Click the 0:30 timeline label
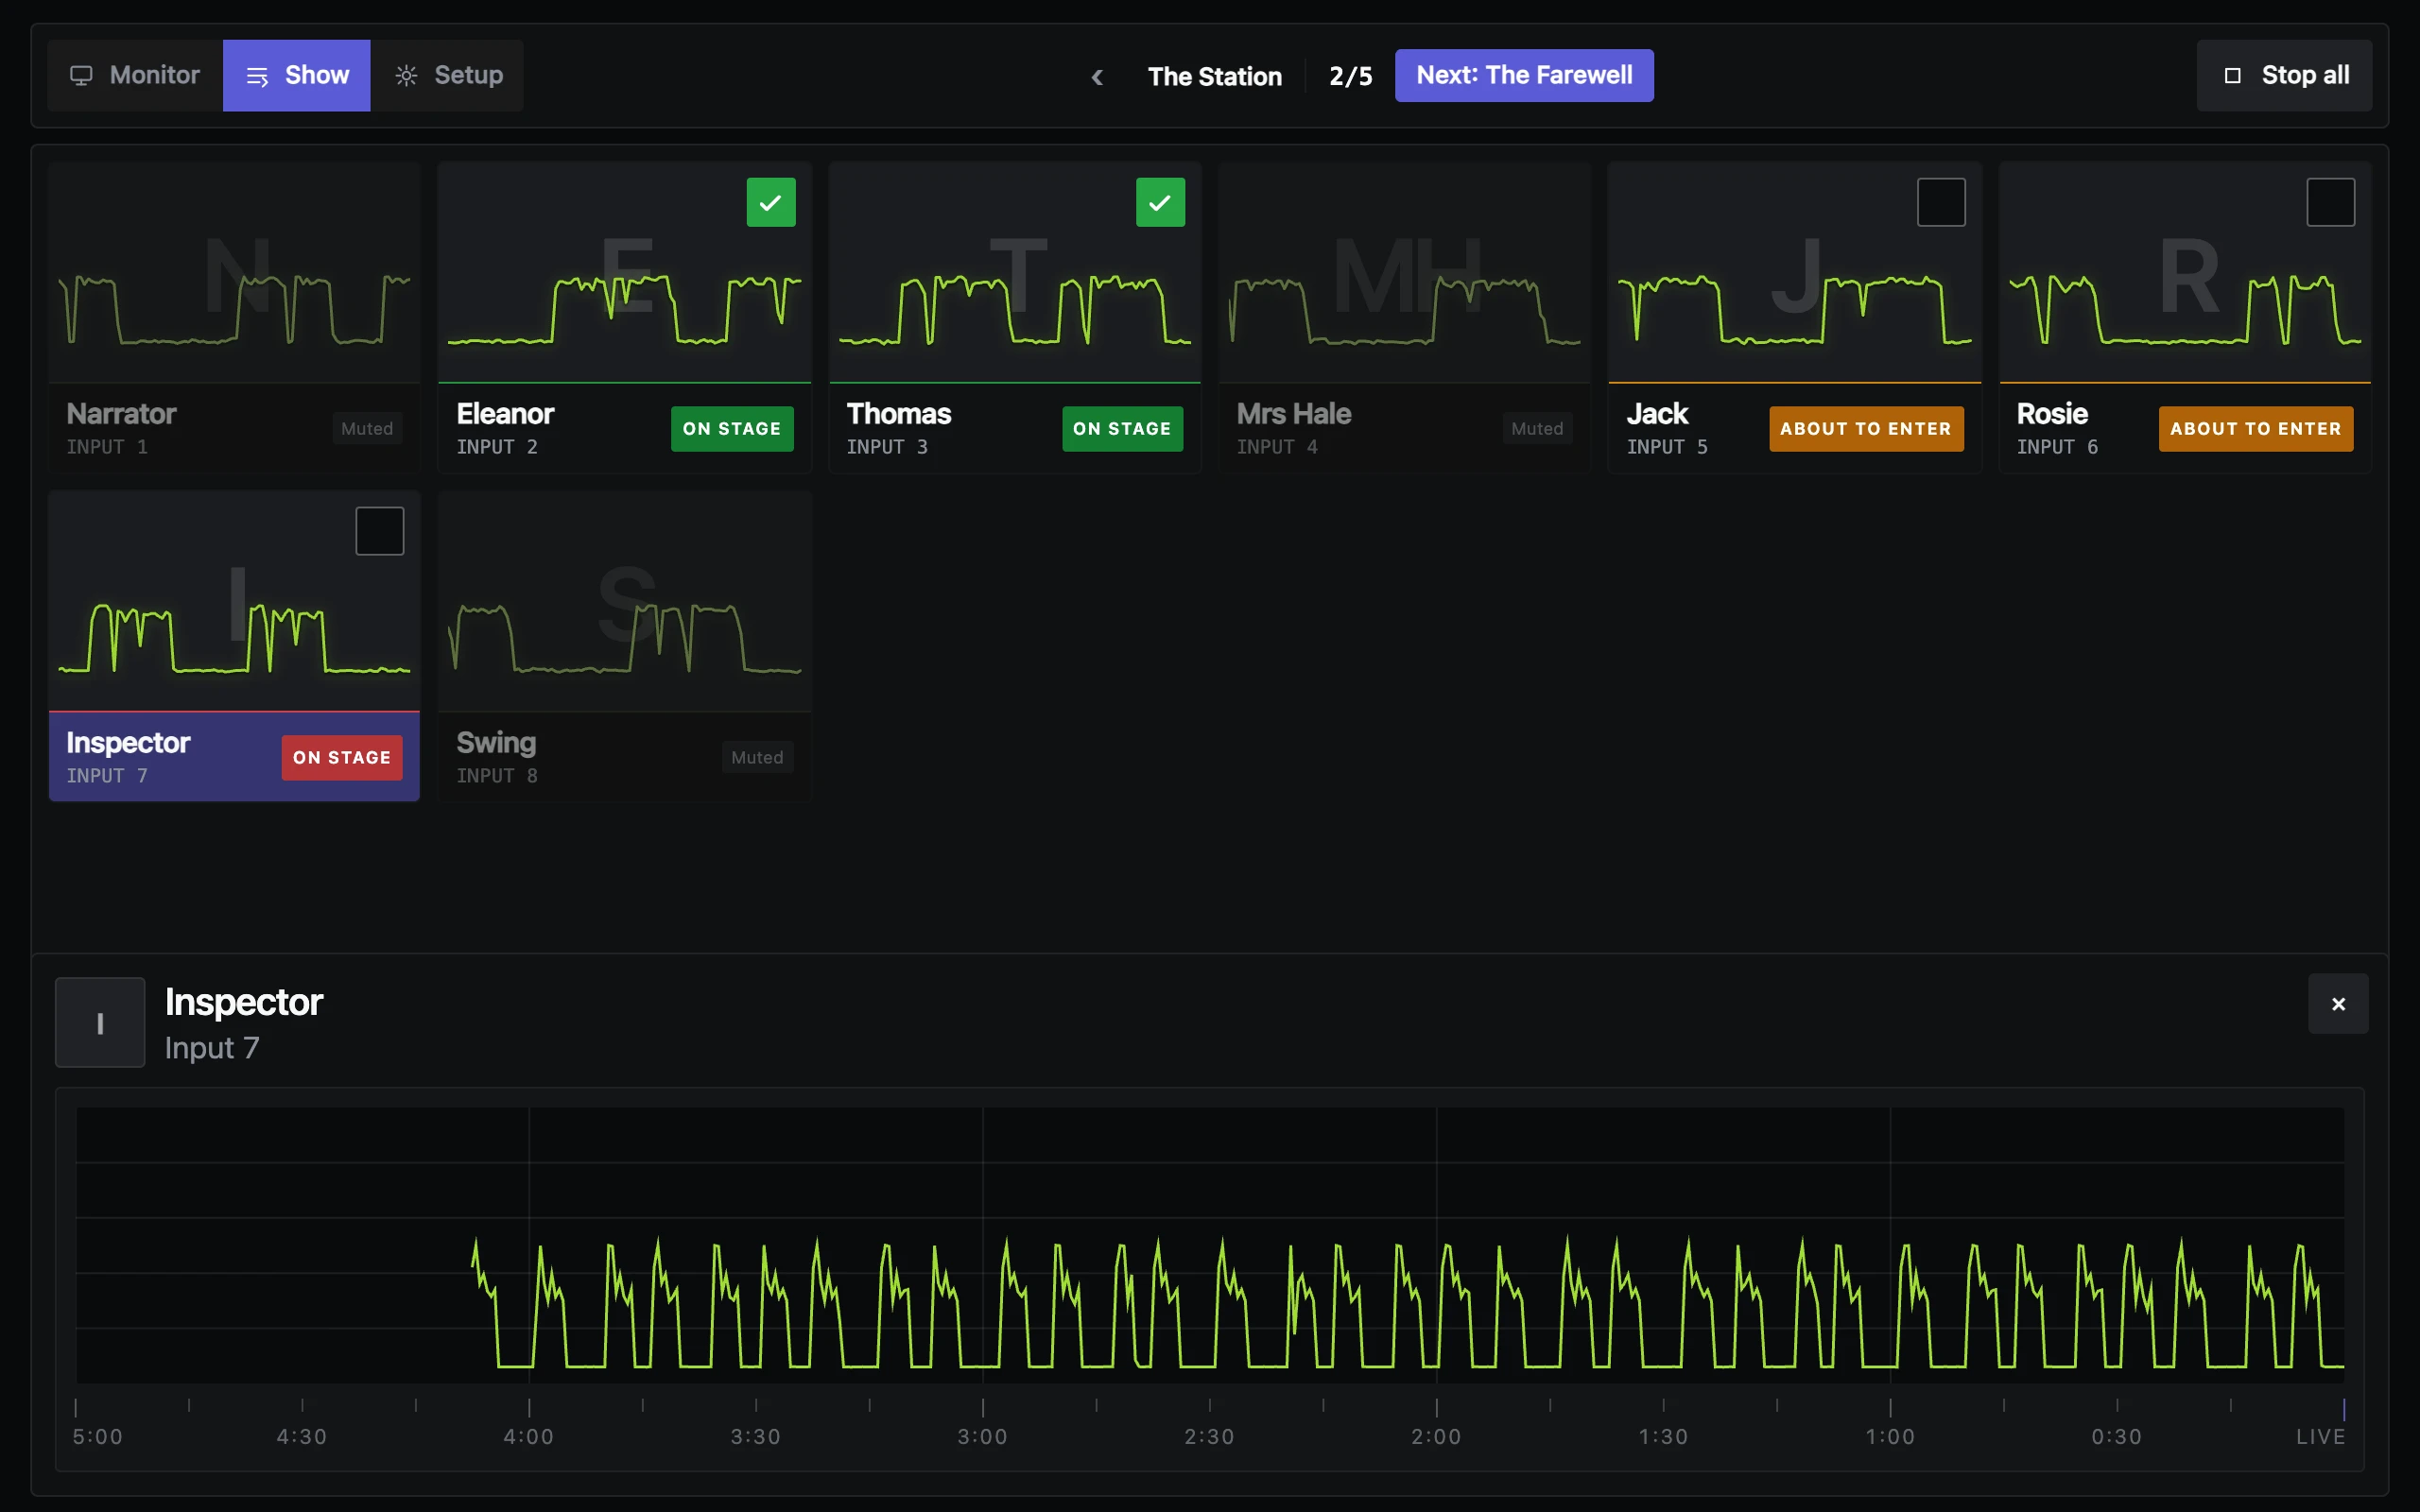Screen dimensions: 2420x1512 tap(2116, 1436)
